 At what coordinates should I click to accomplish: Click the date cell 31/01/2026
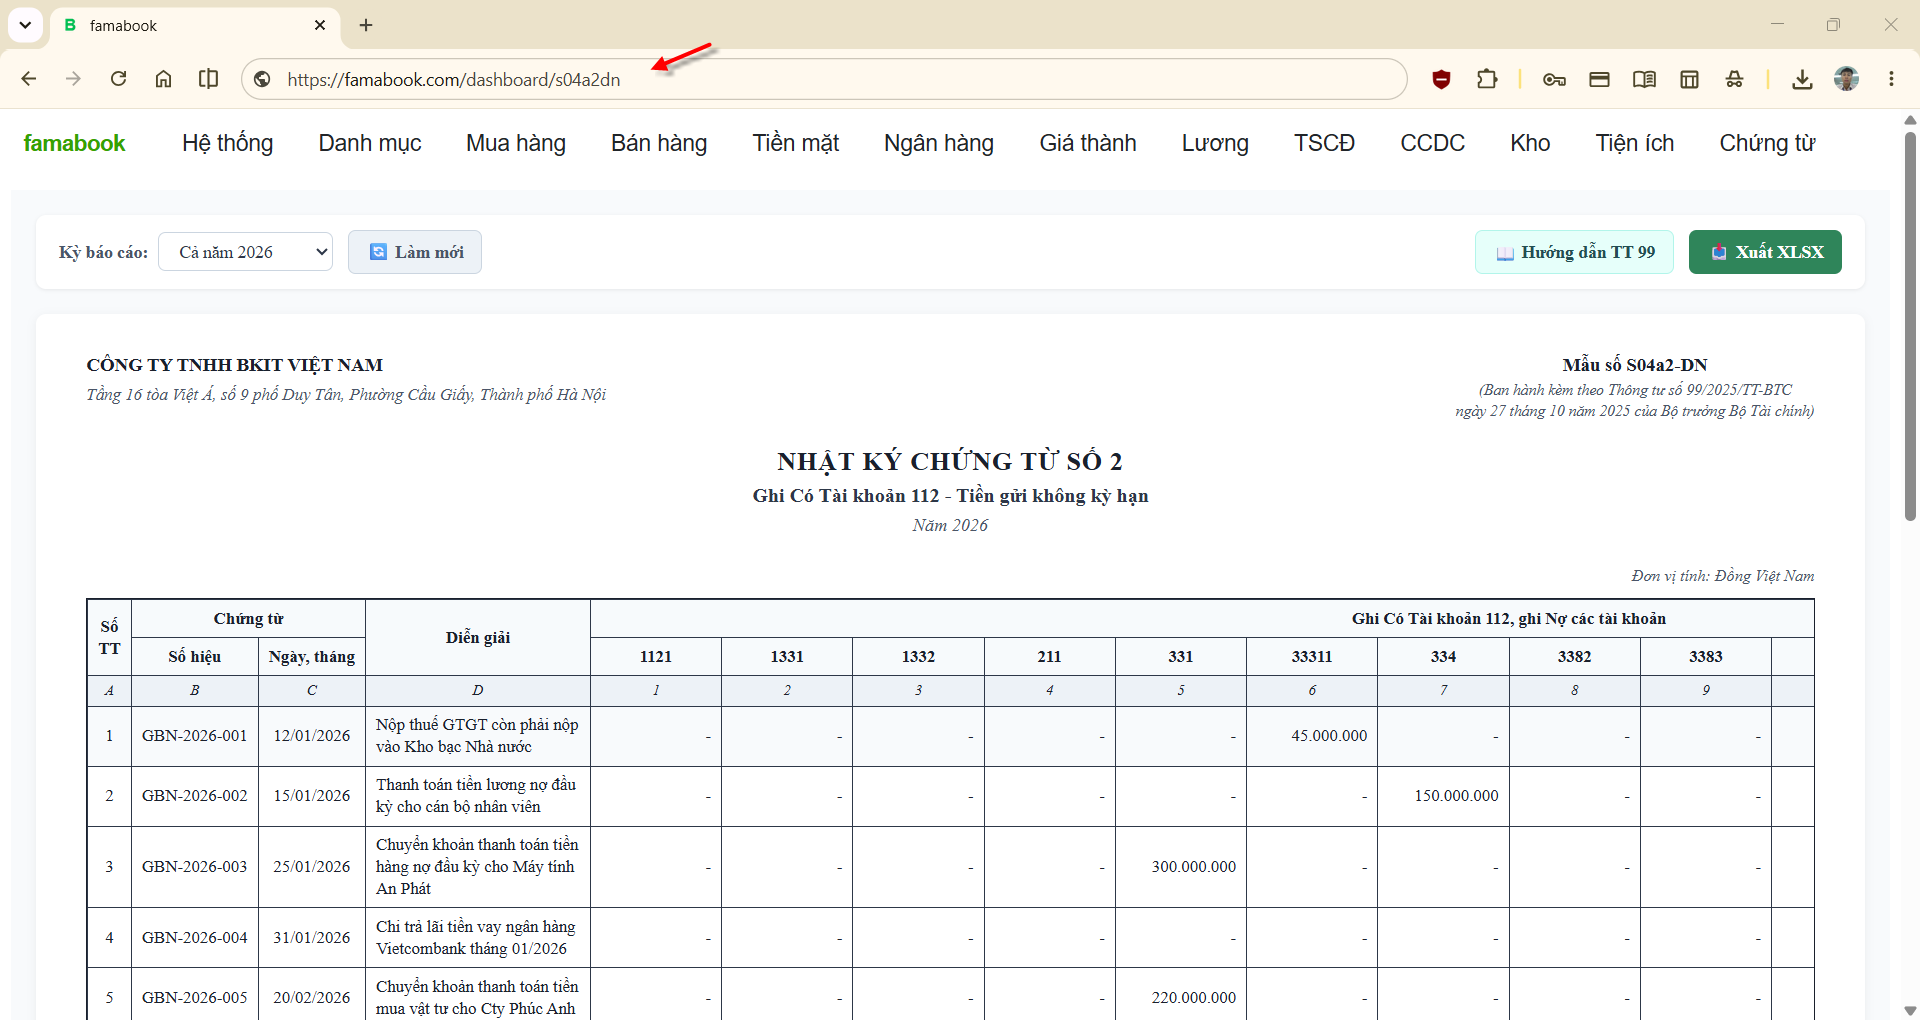pyautogui.click(x=312, y=938)
